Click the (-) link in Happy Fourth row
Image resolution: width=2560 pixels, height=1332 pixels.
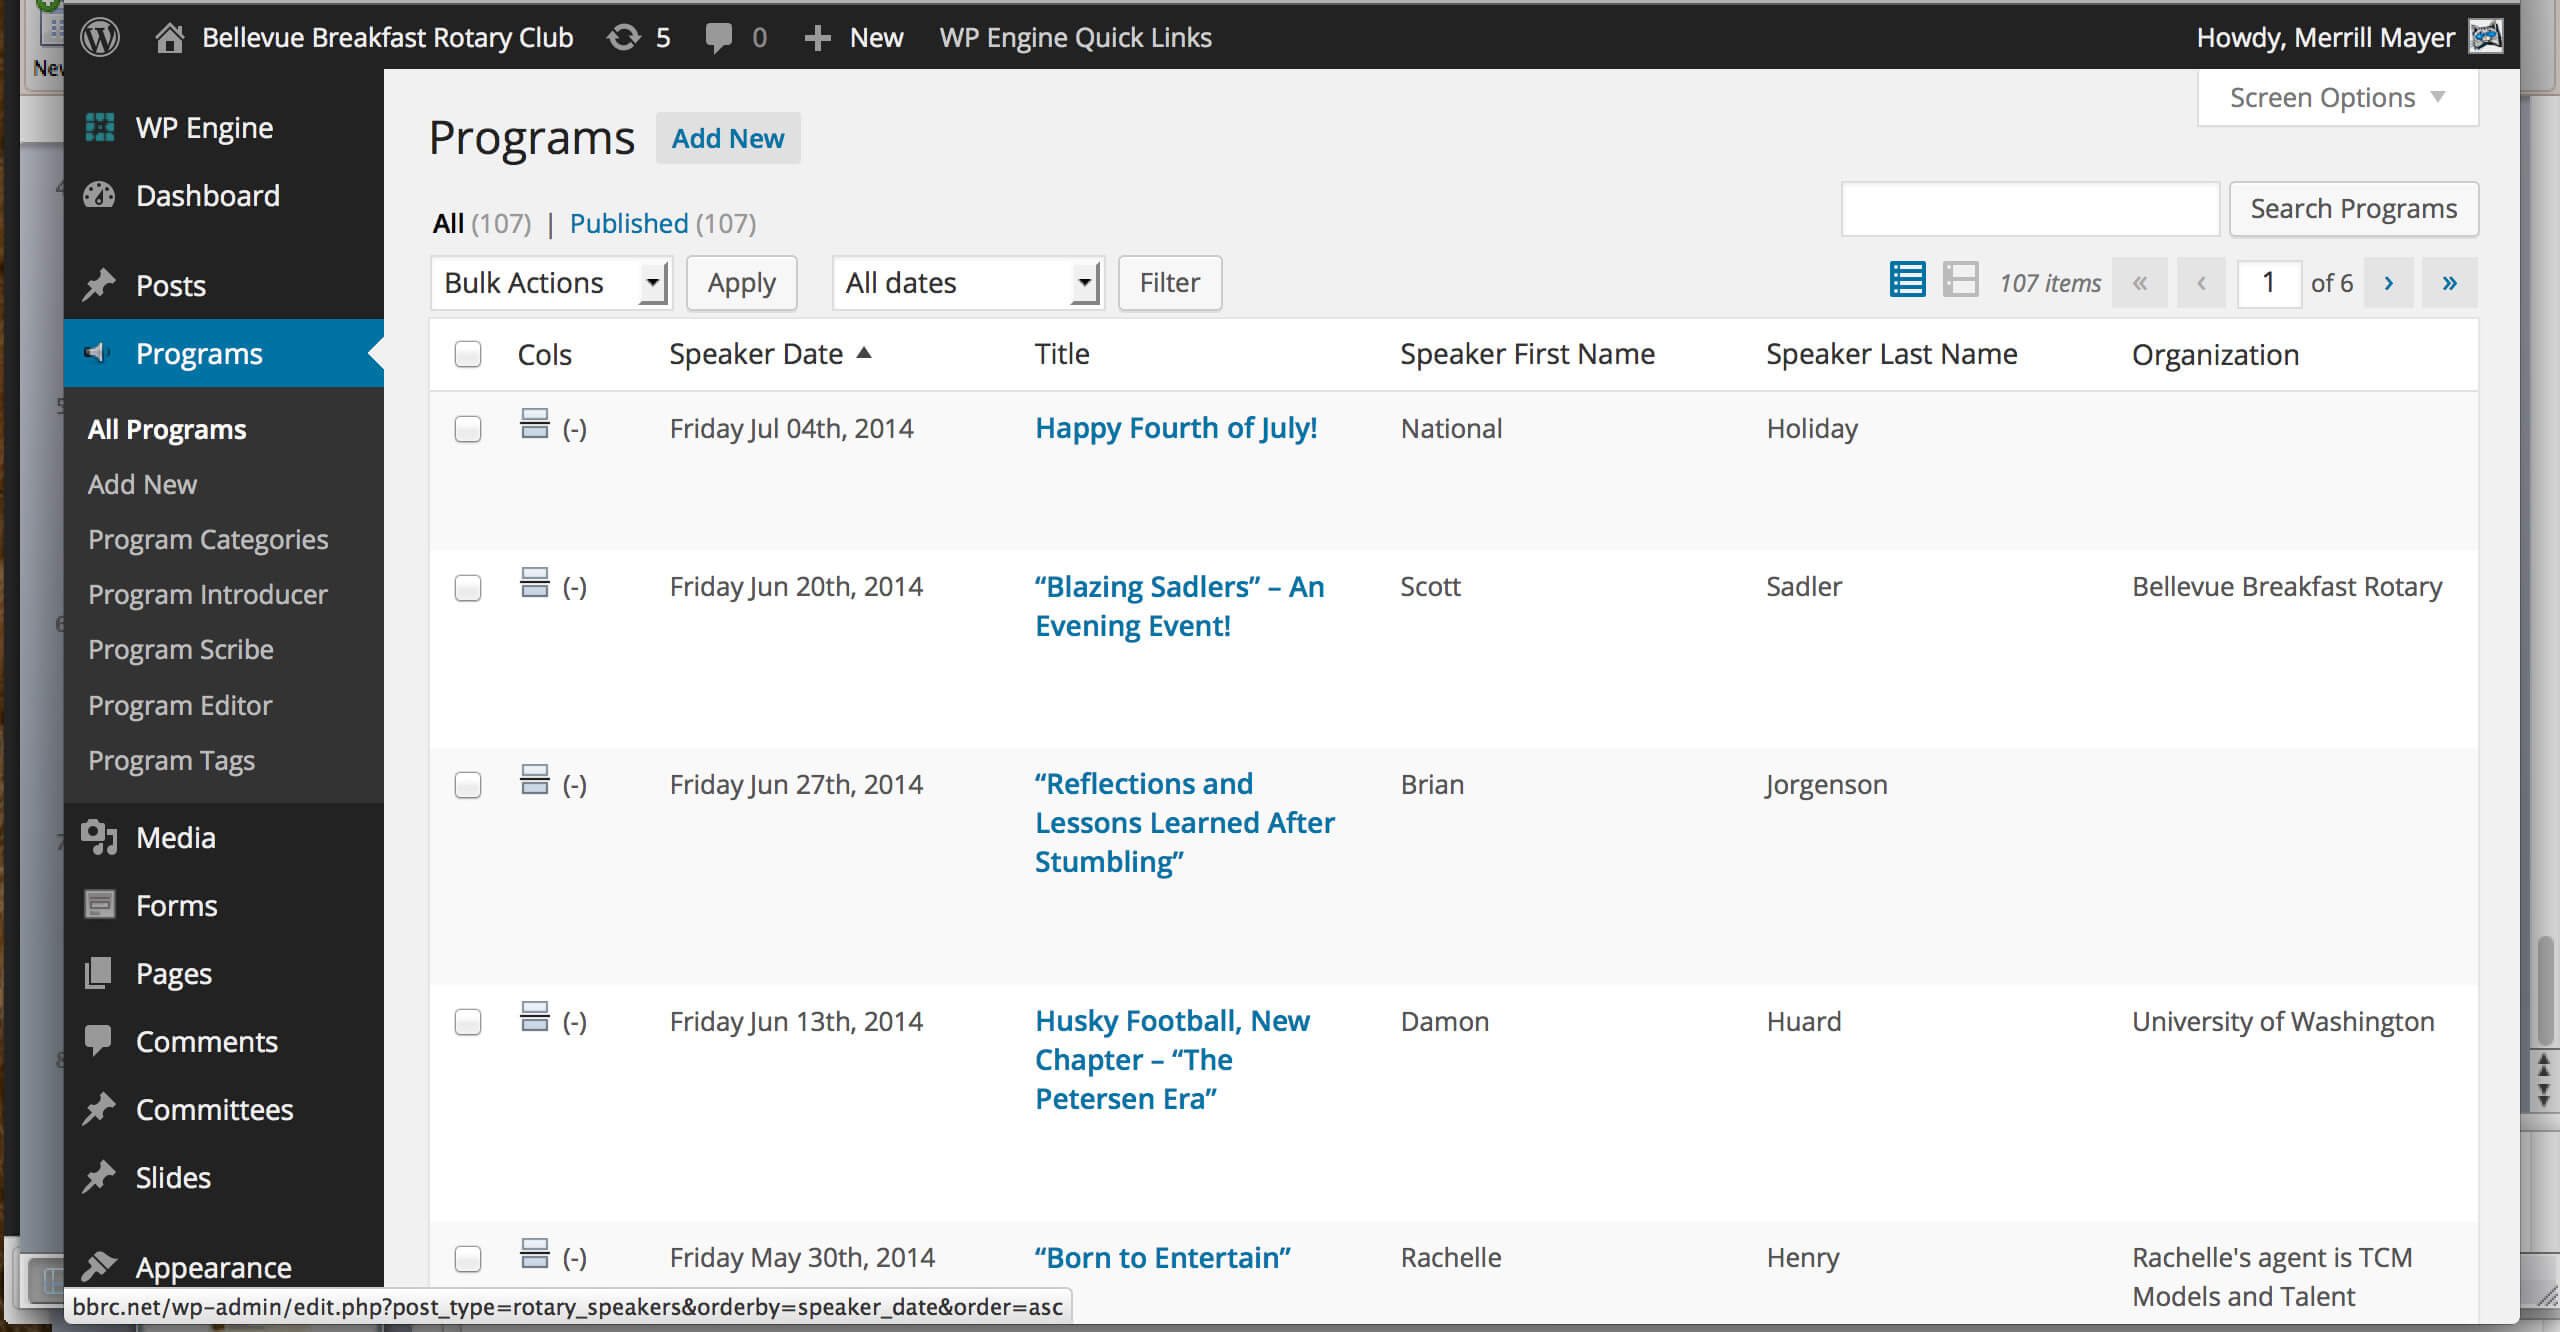point(574,429)
